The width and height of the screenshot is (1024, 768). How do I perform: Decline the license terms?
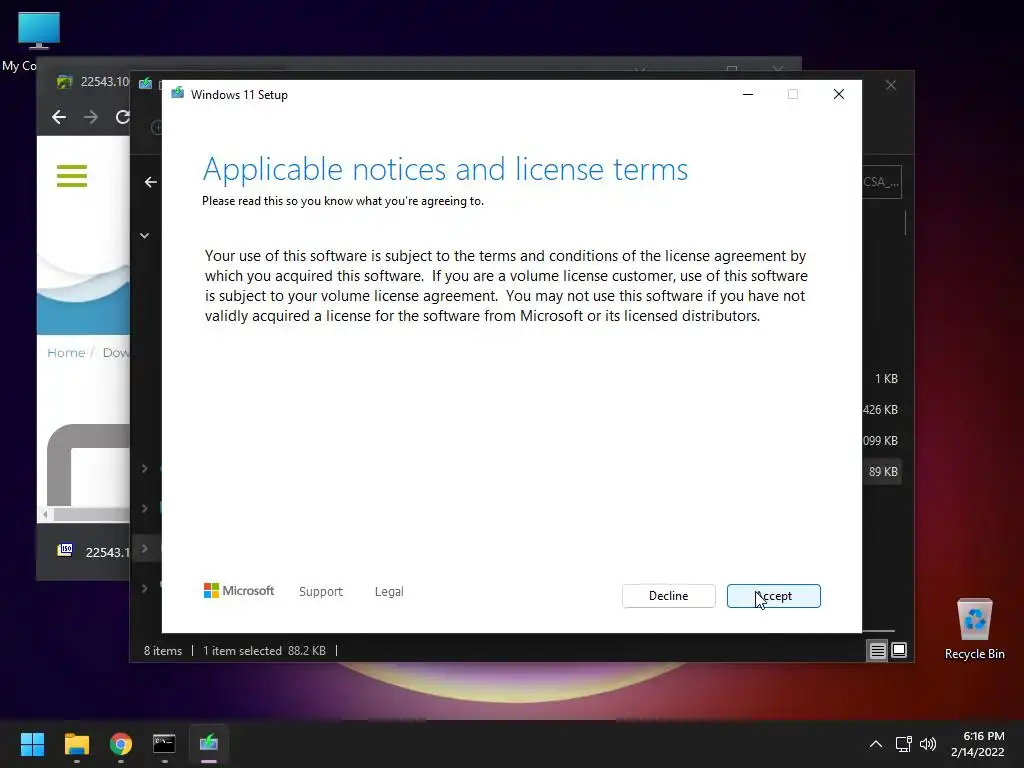(668, 596)
